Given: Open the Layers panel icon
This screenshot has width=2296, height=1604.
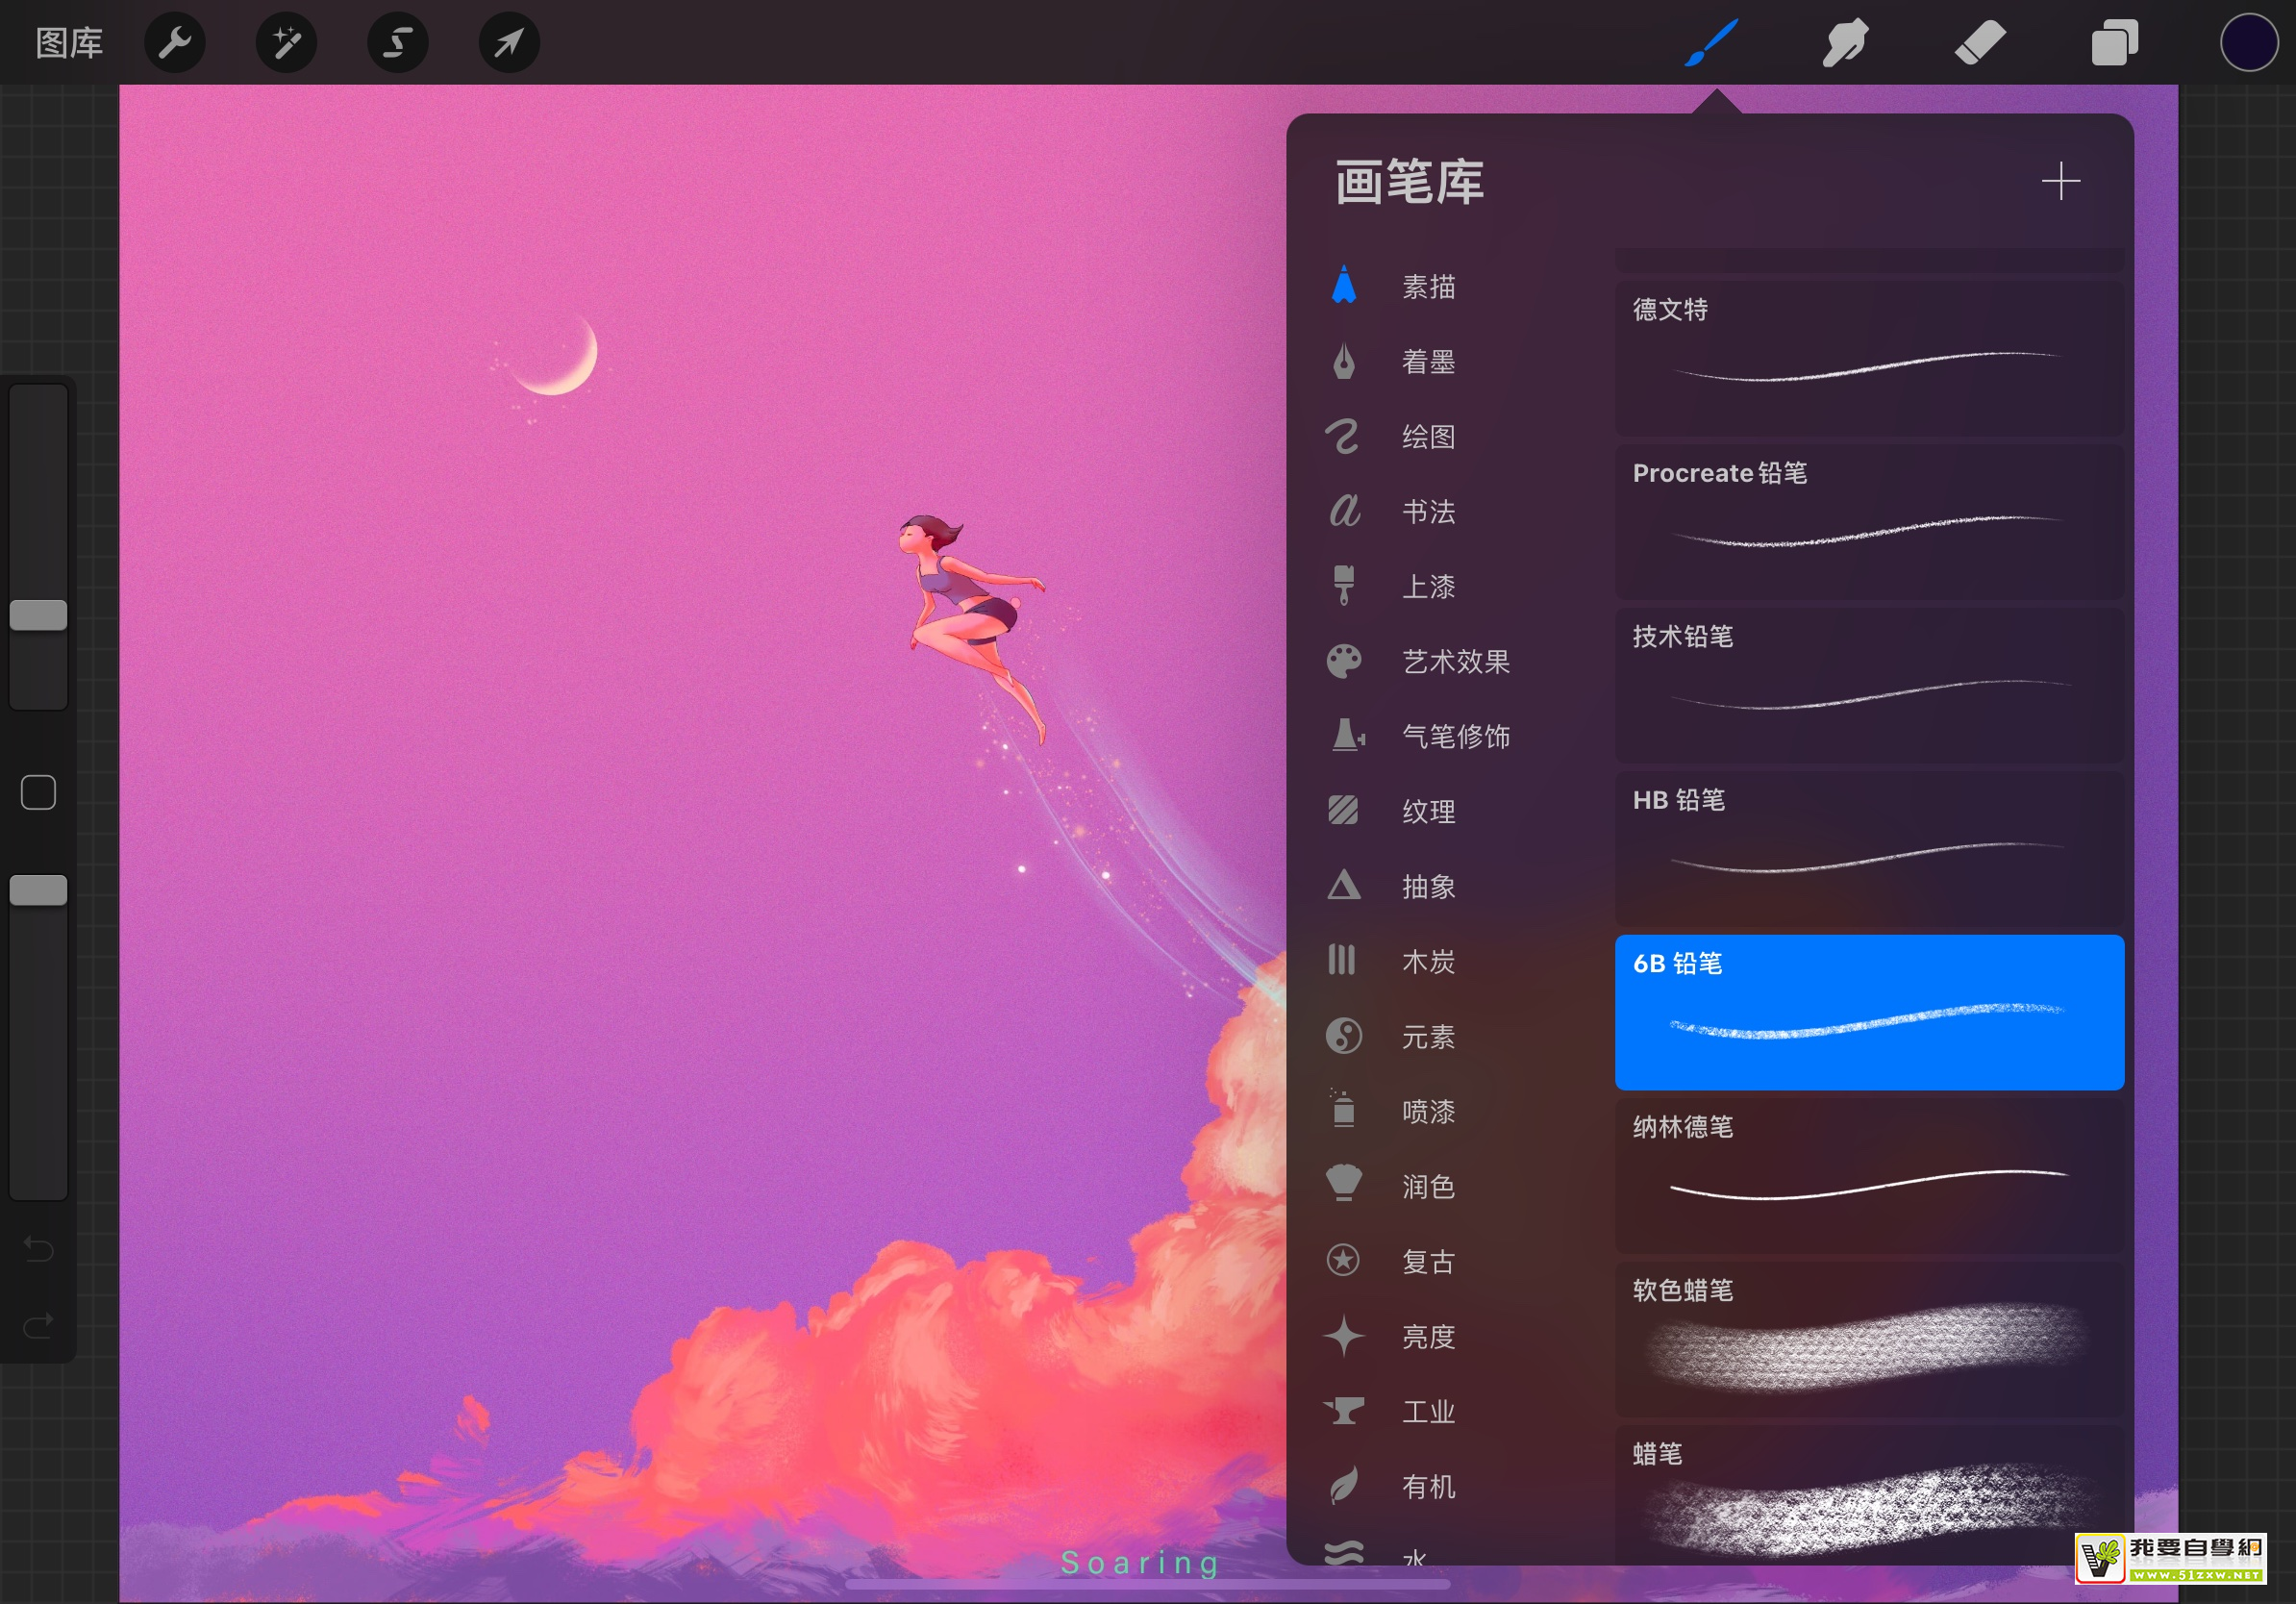Looking at the screenshot, I should [2114, 43].
